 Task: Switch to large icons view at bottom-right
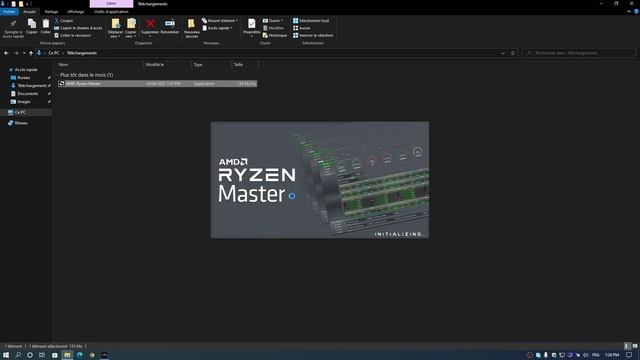tap(635, 346)
